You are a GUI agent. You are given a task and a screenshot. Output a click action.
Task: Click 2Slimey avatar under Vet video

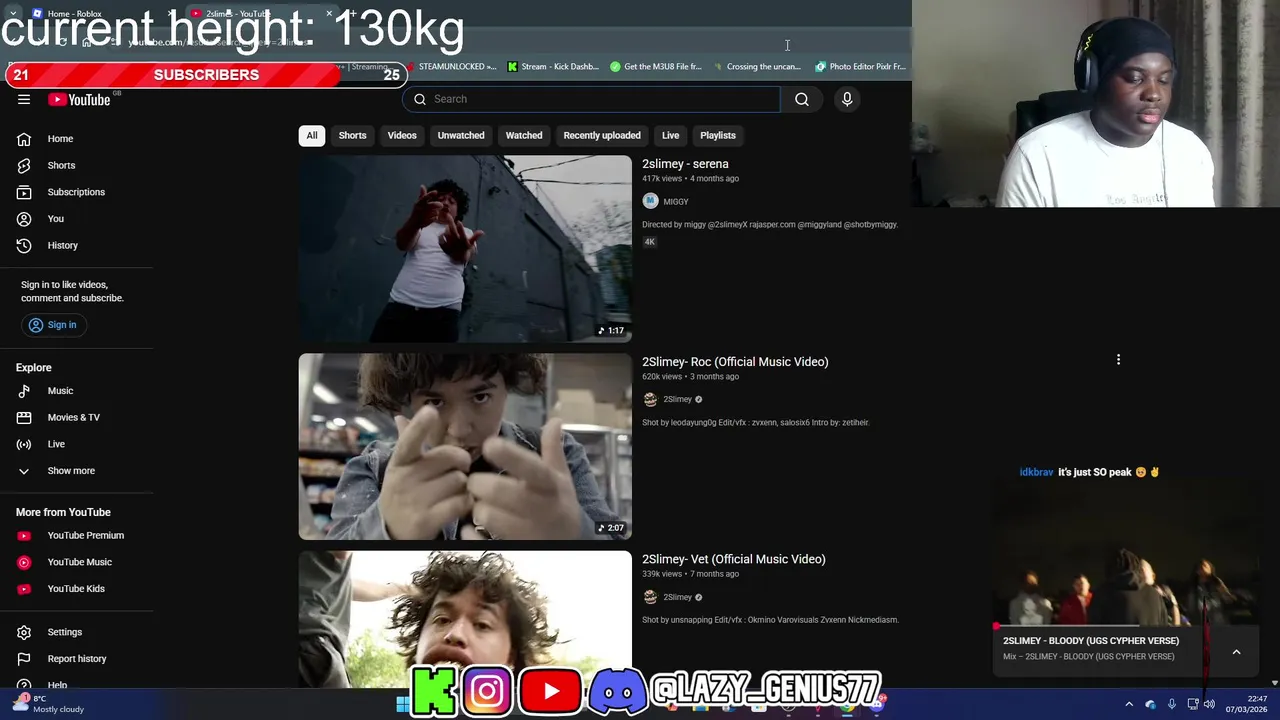pyautogui.click(x=650, y=597)
